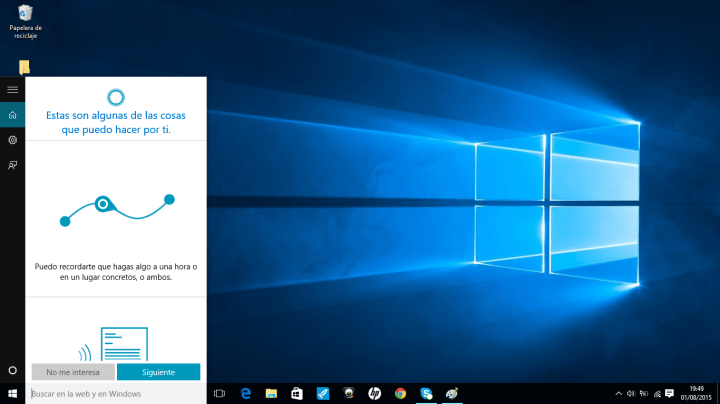Open the Windows Start menu

(12, 394)
